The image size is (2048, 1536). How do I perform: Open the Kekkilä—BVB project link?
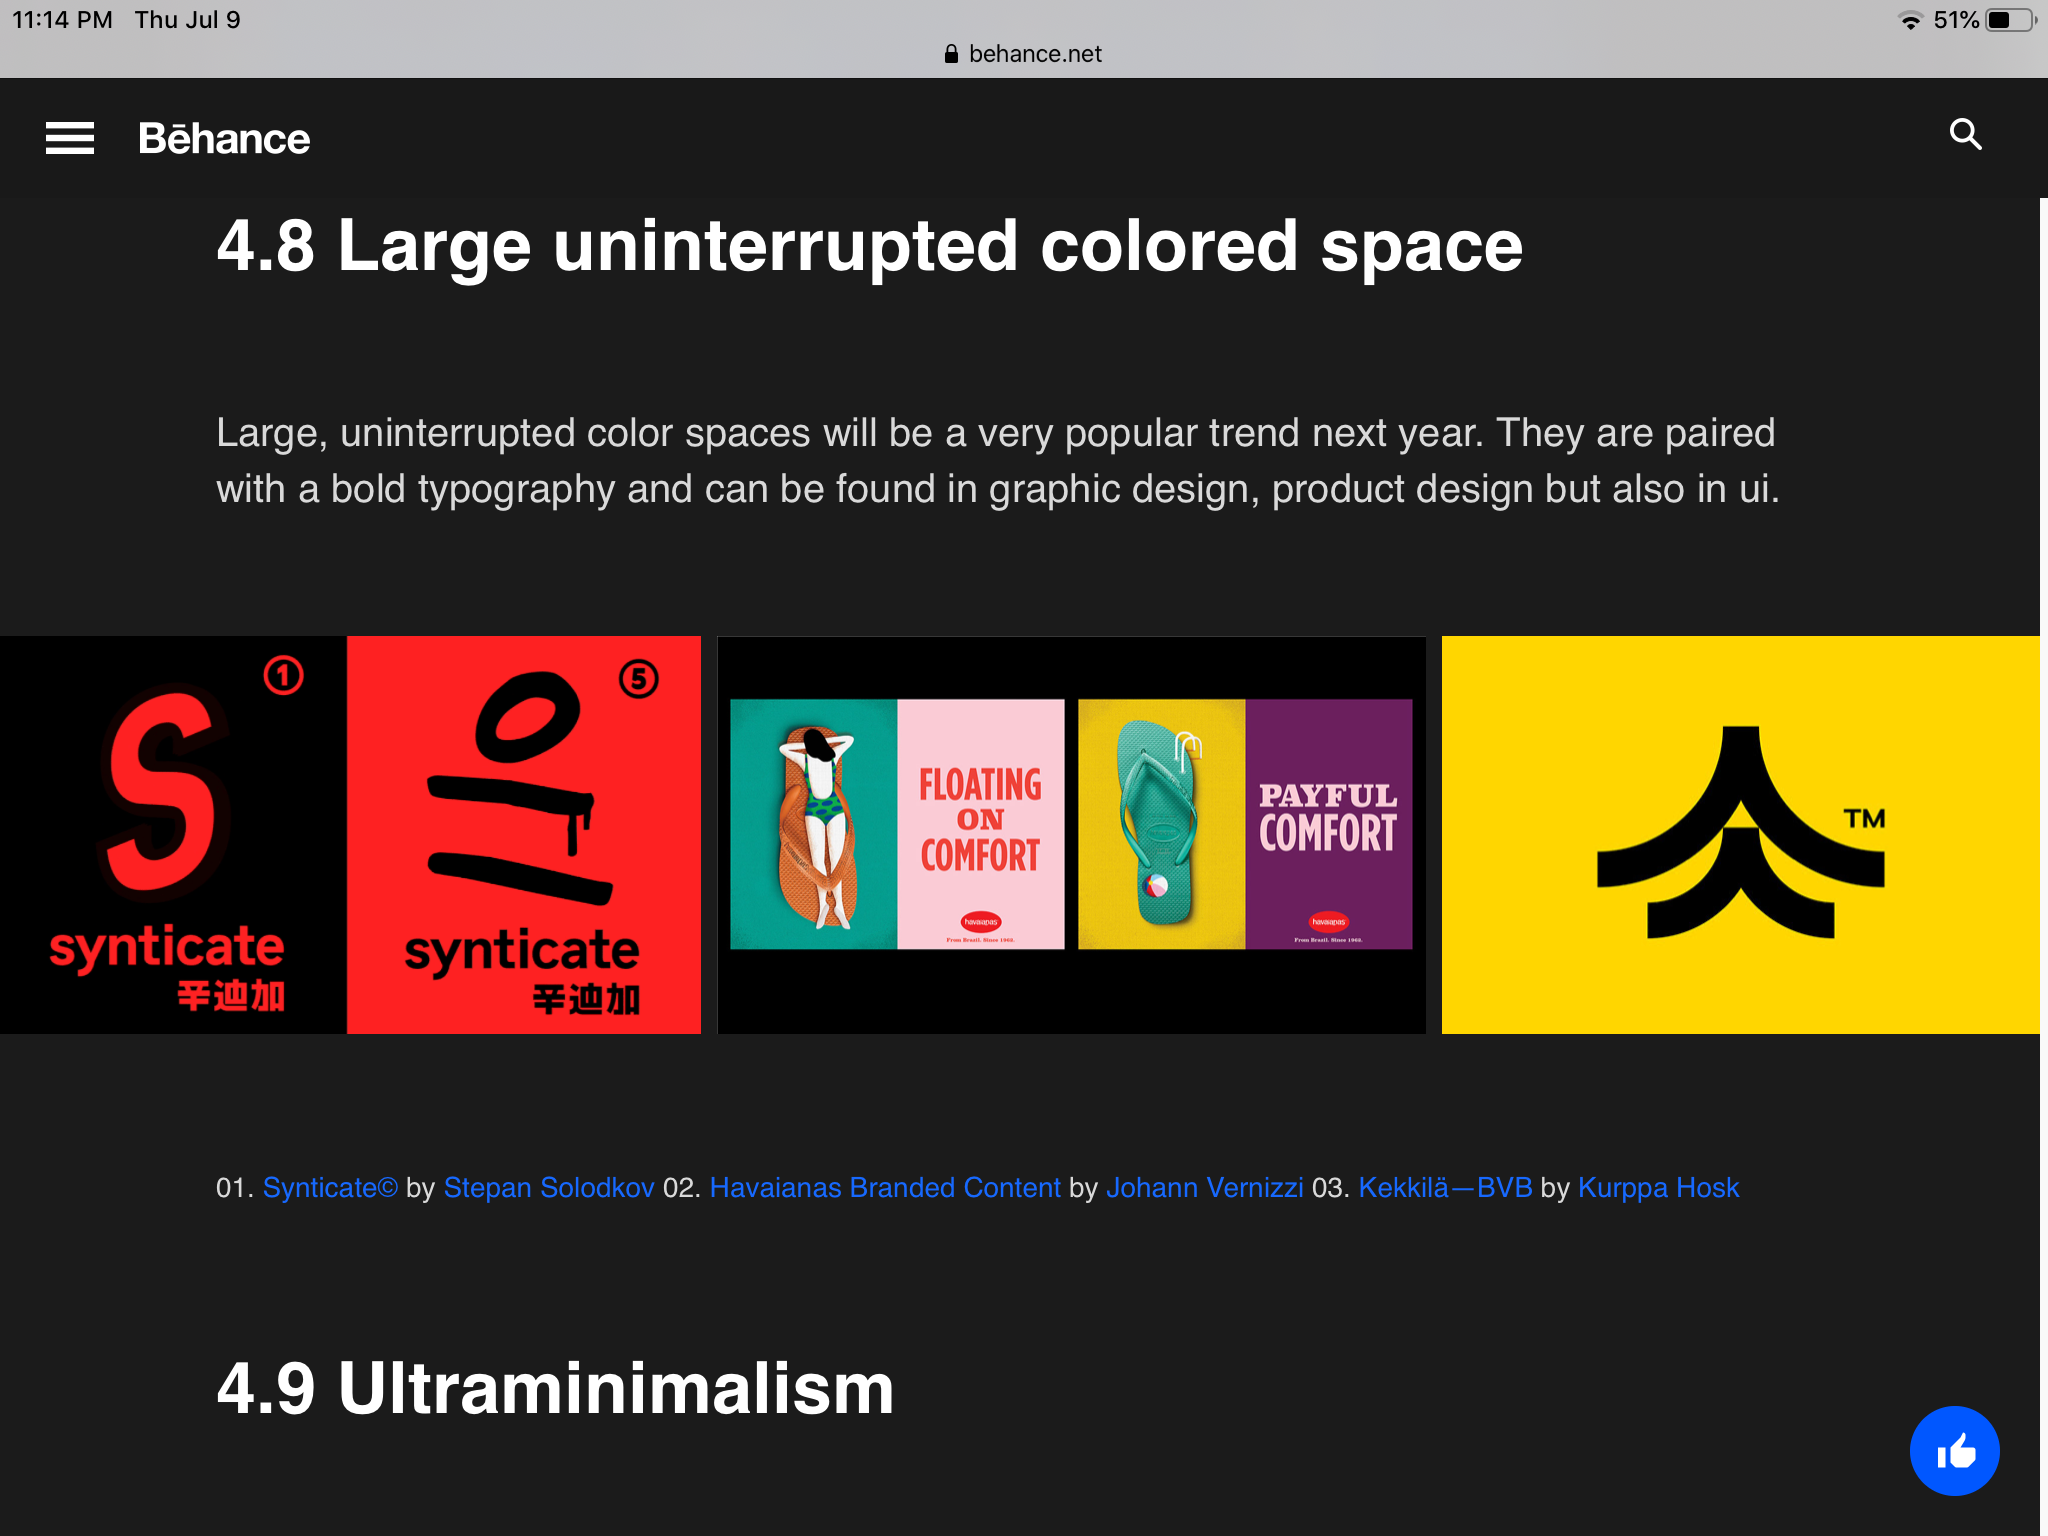click(1445, 1188)
